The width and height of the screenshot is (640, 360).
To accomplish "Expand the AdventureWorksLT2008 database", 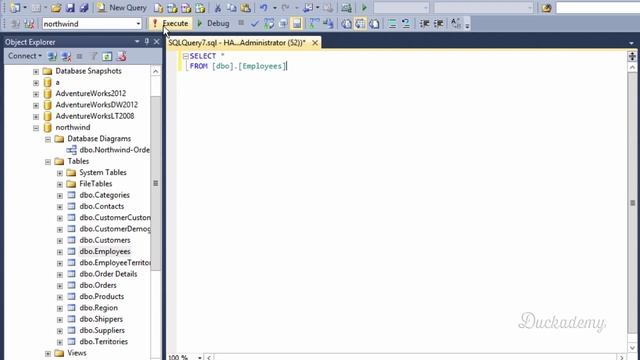I will 36,117.
